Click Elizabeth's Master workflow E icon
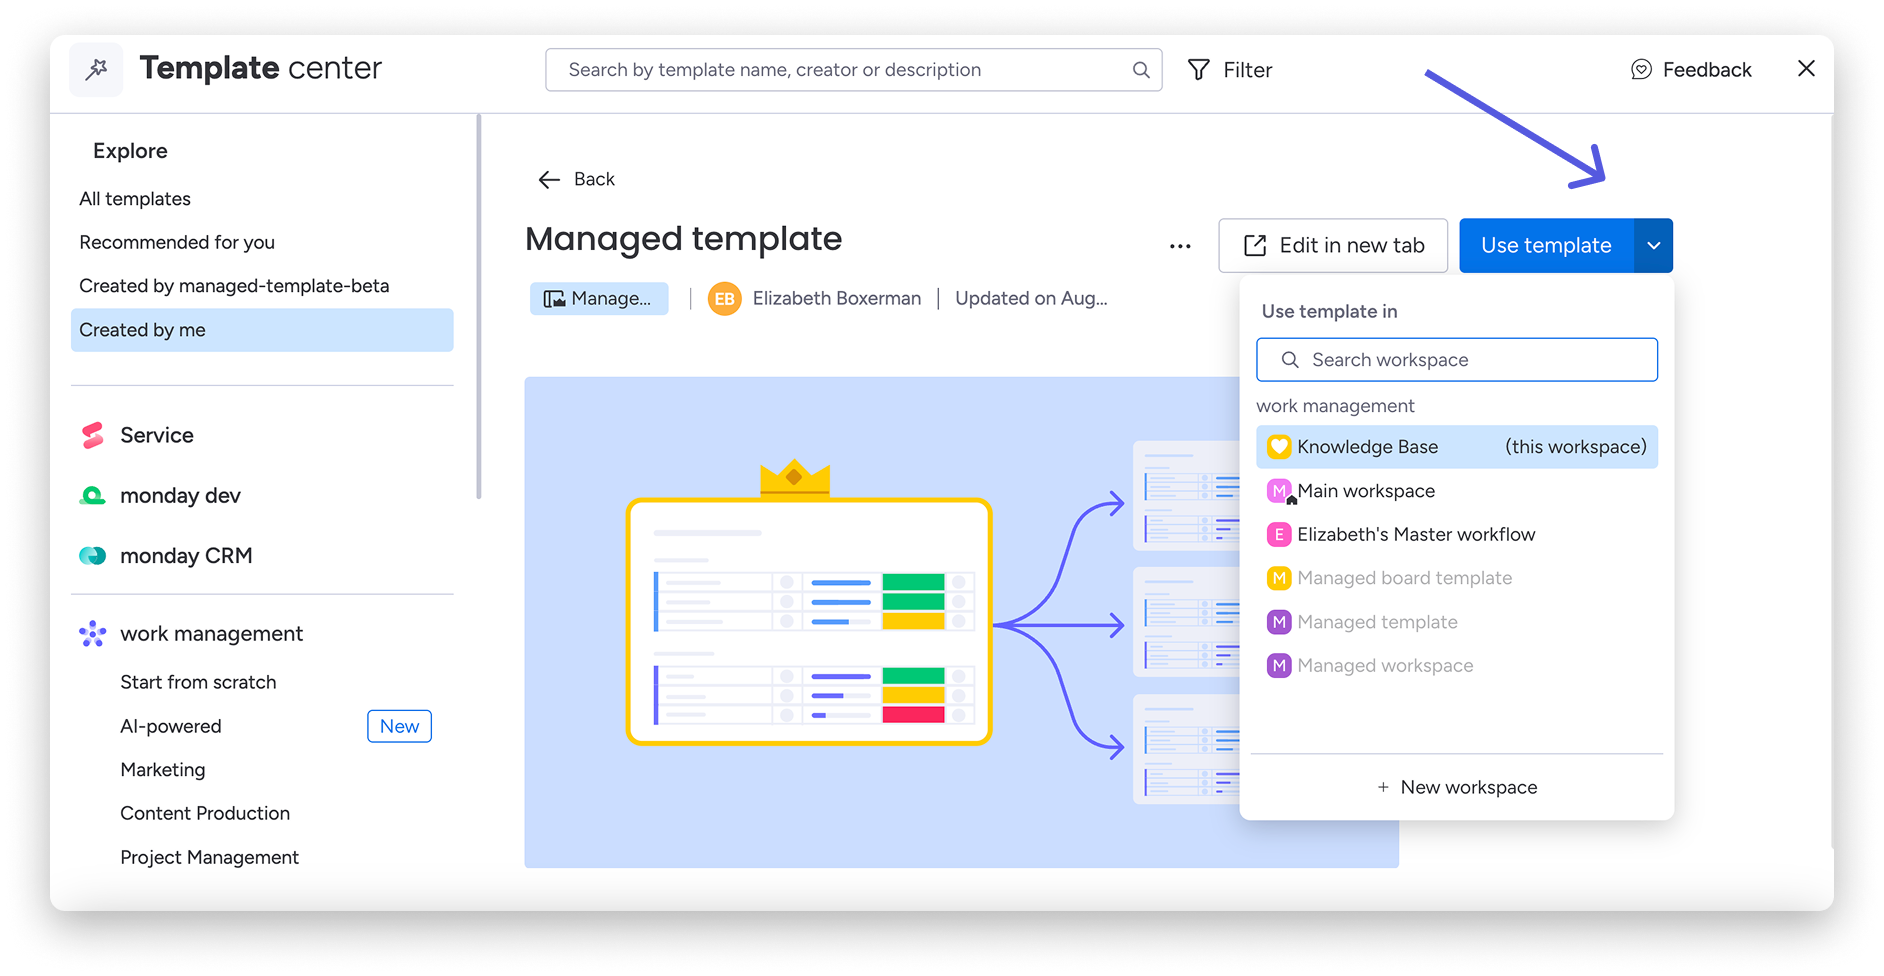1884x976 pixels. click(1279, 534)
